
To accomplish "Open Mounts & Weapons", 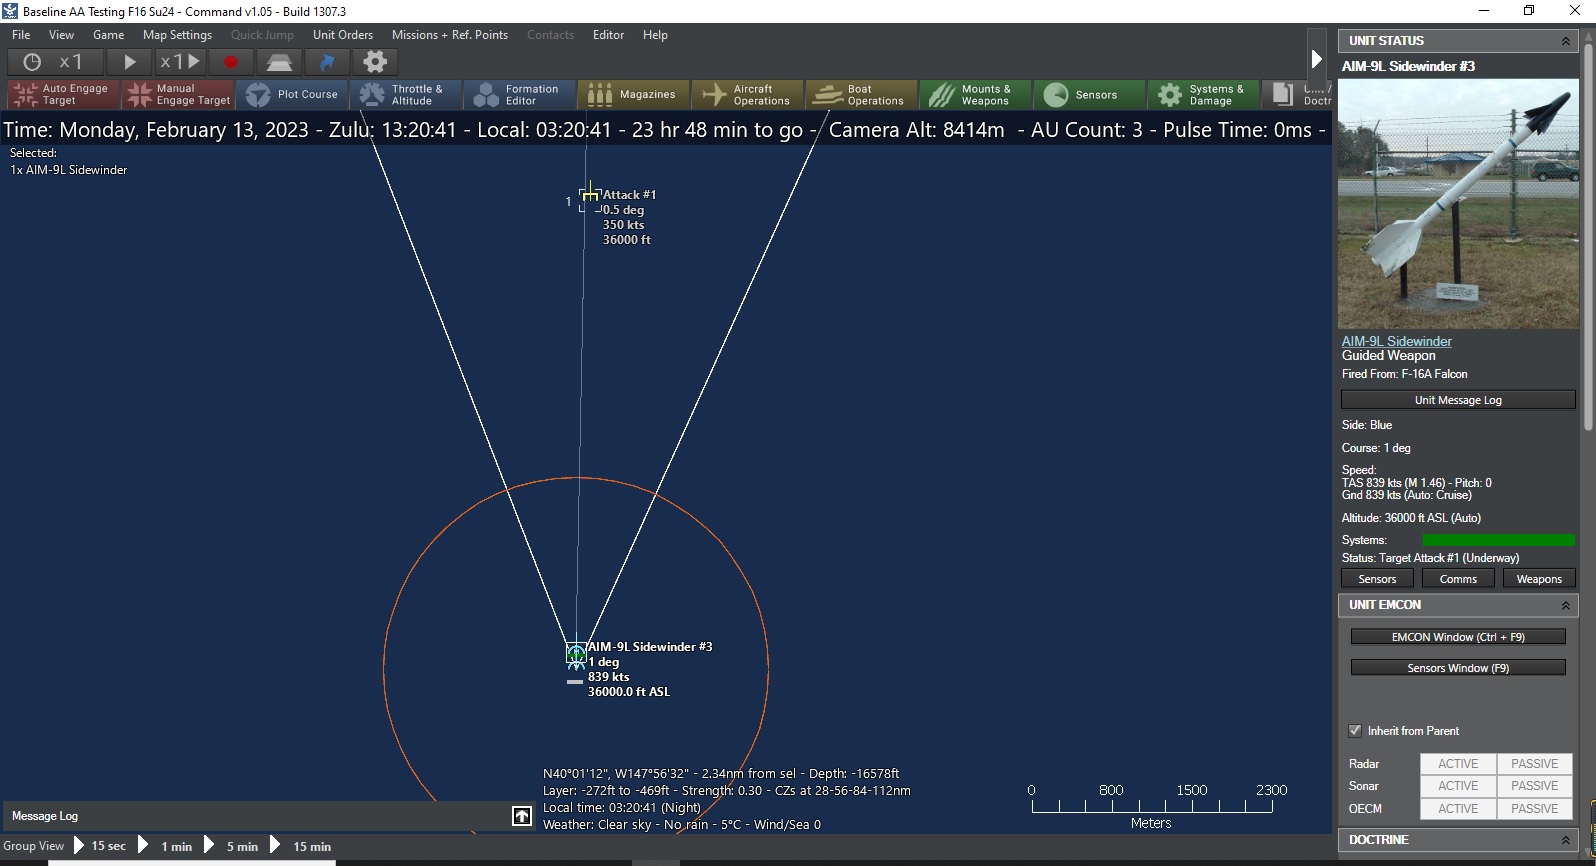I will 976,95.
